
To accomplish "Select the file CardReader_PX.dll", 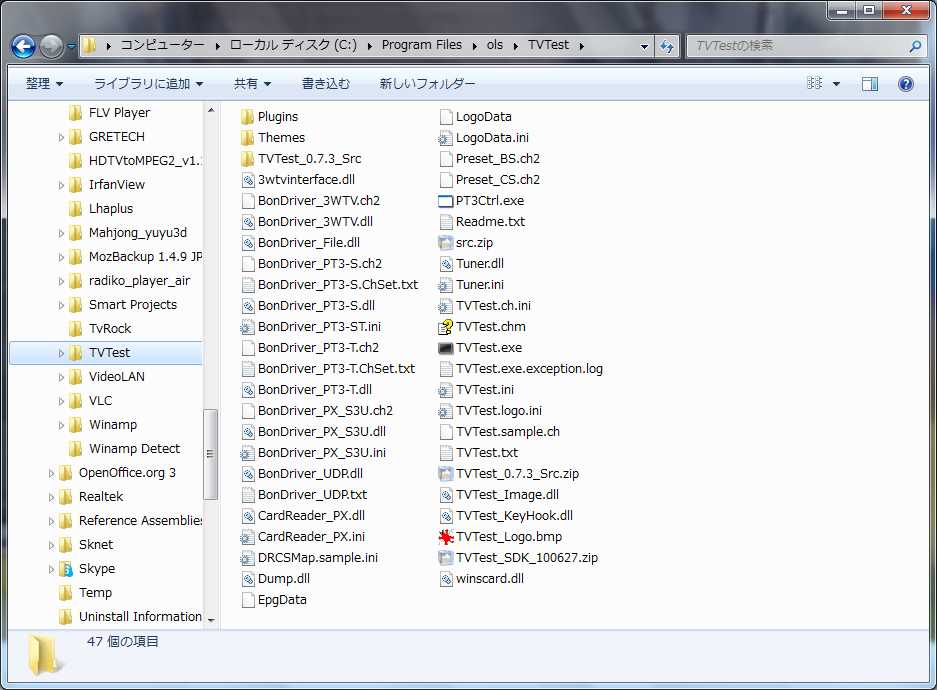I will click(311, 516).
